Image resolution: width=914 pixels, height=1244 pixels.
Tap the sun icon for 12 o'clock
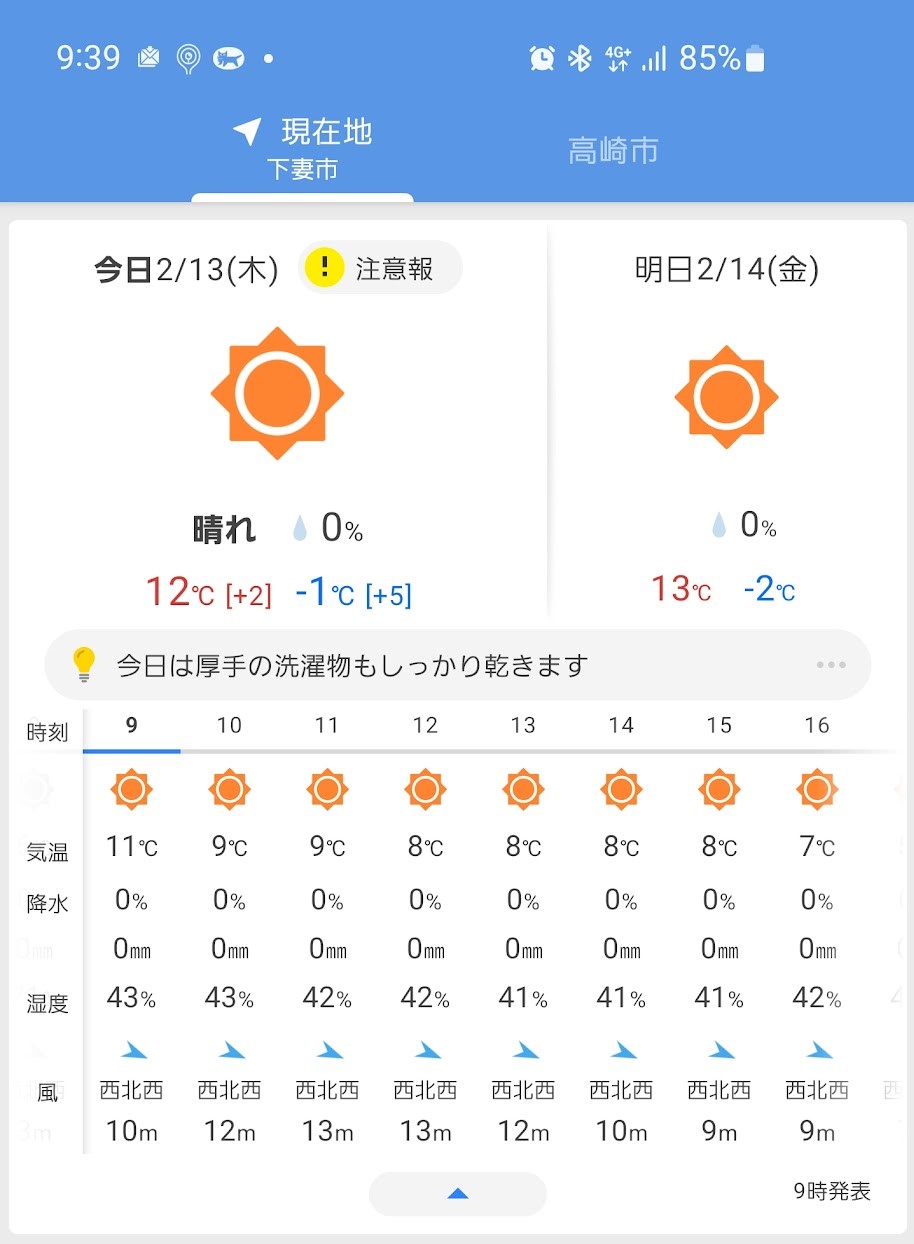(425, 790)
